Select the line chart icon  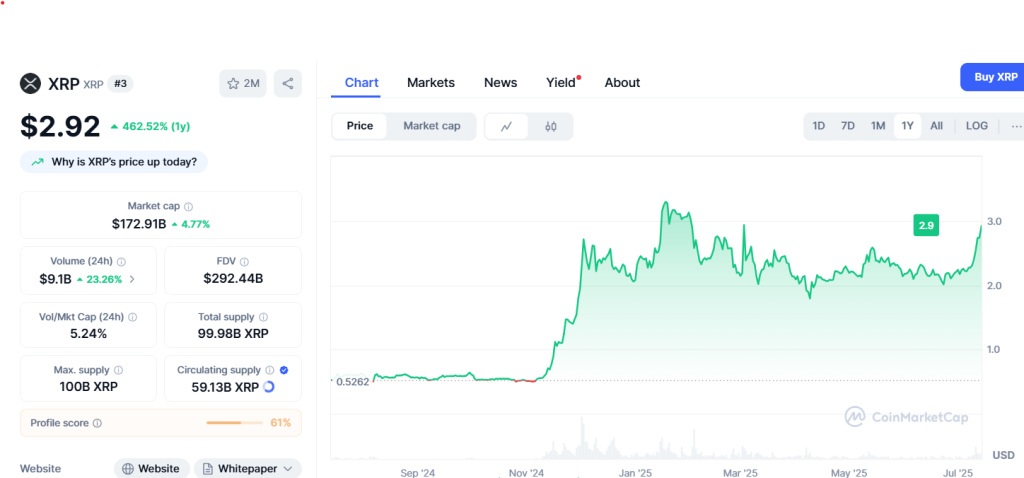click(506, 127)
